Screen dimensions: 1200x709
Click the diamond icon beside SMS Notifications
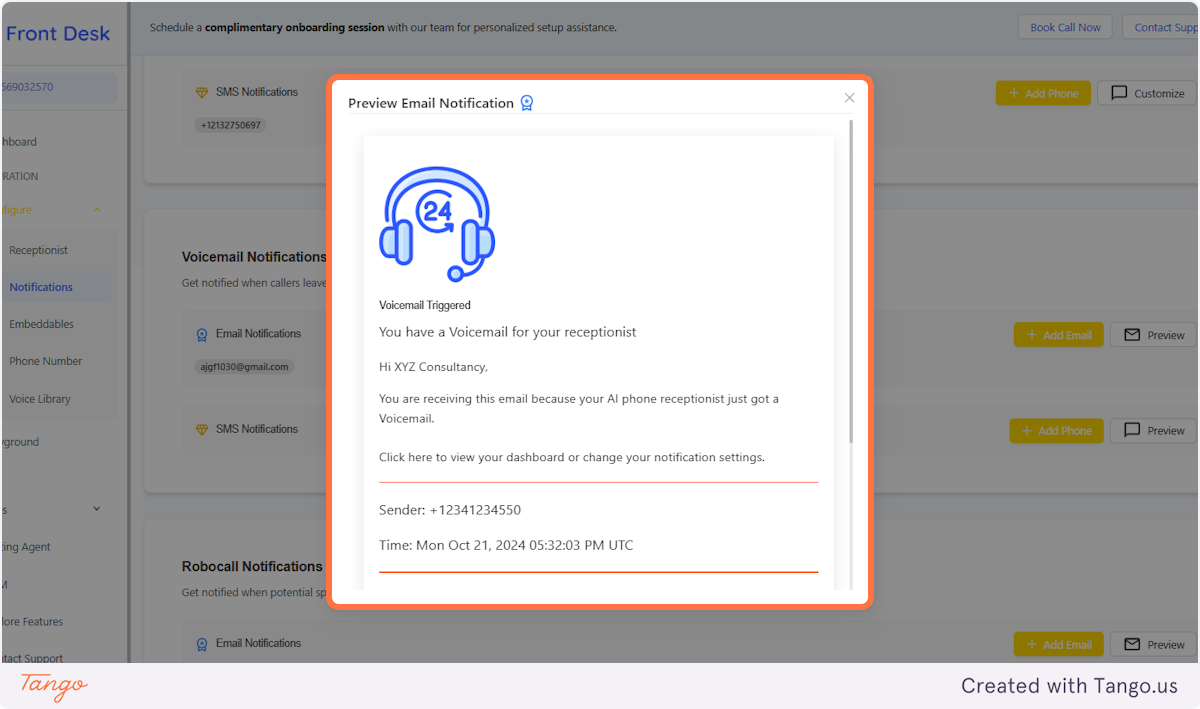tap(201, 92)
